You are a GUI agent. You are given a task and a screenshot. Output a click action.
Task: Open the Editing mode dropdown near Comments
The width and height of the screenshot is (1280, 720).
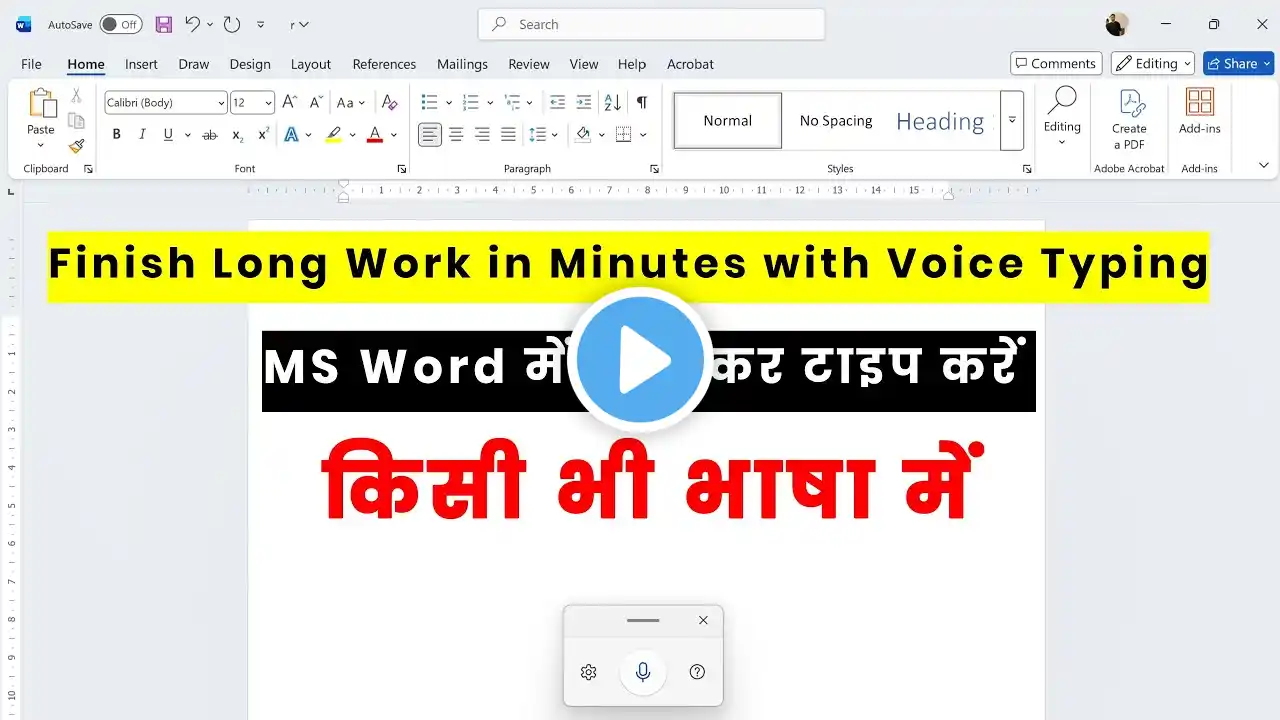pyautogui.click(x=1153, y=63)
